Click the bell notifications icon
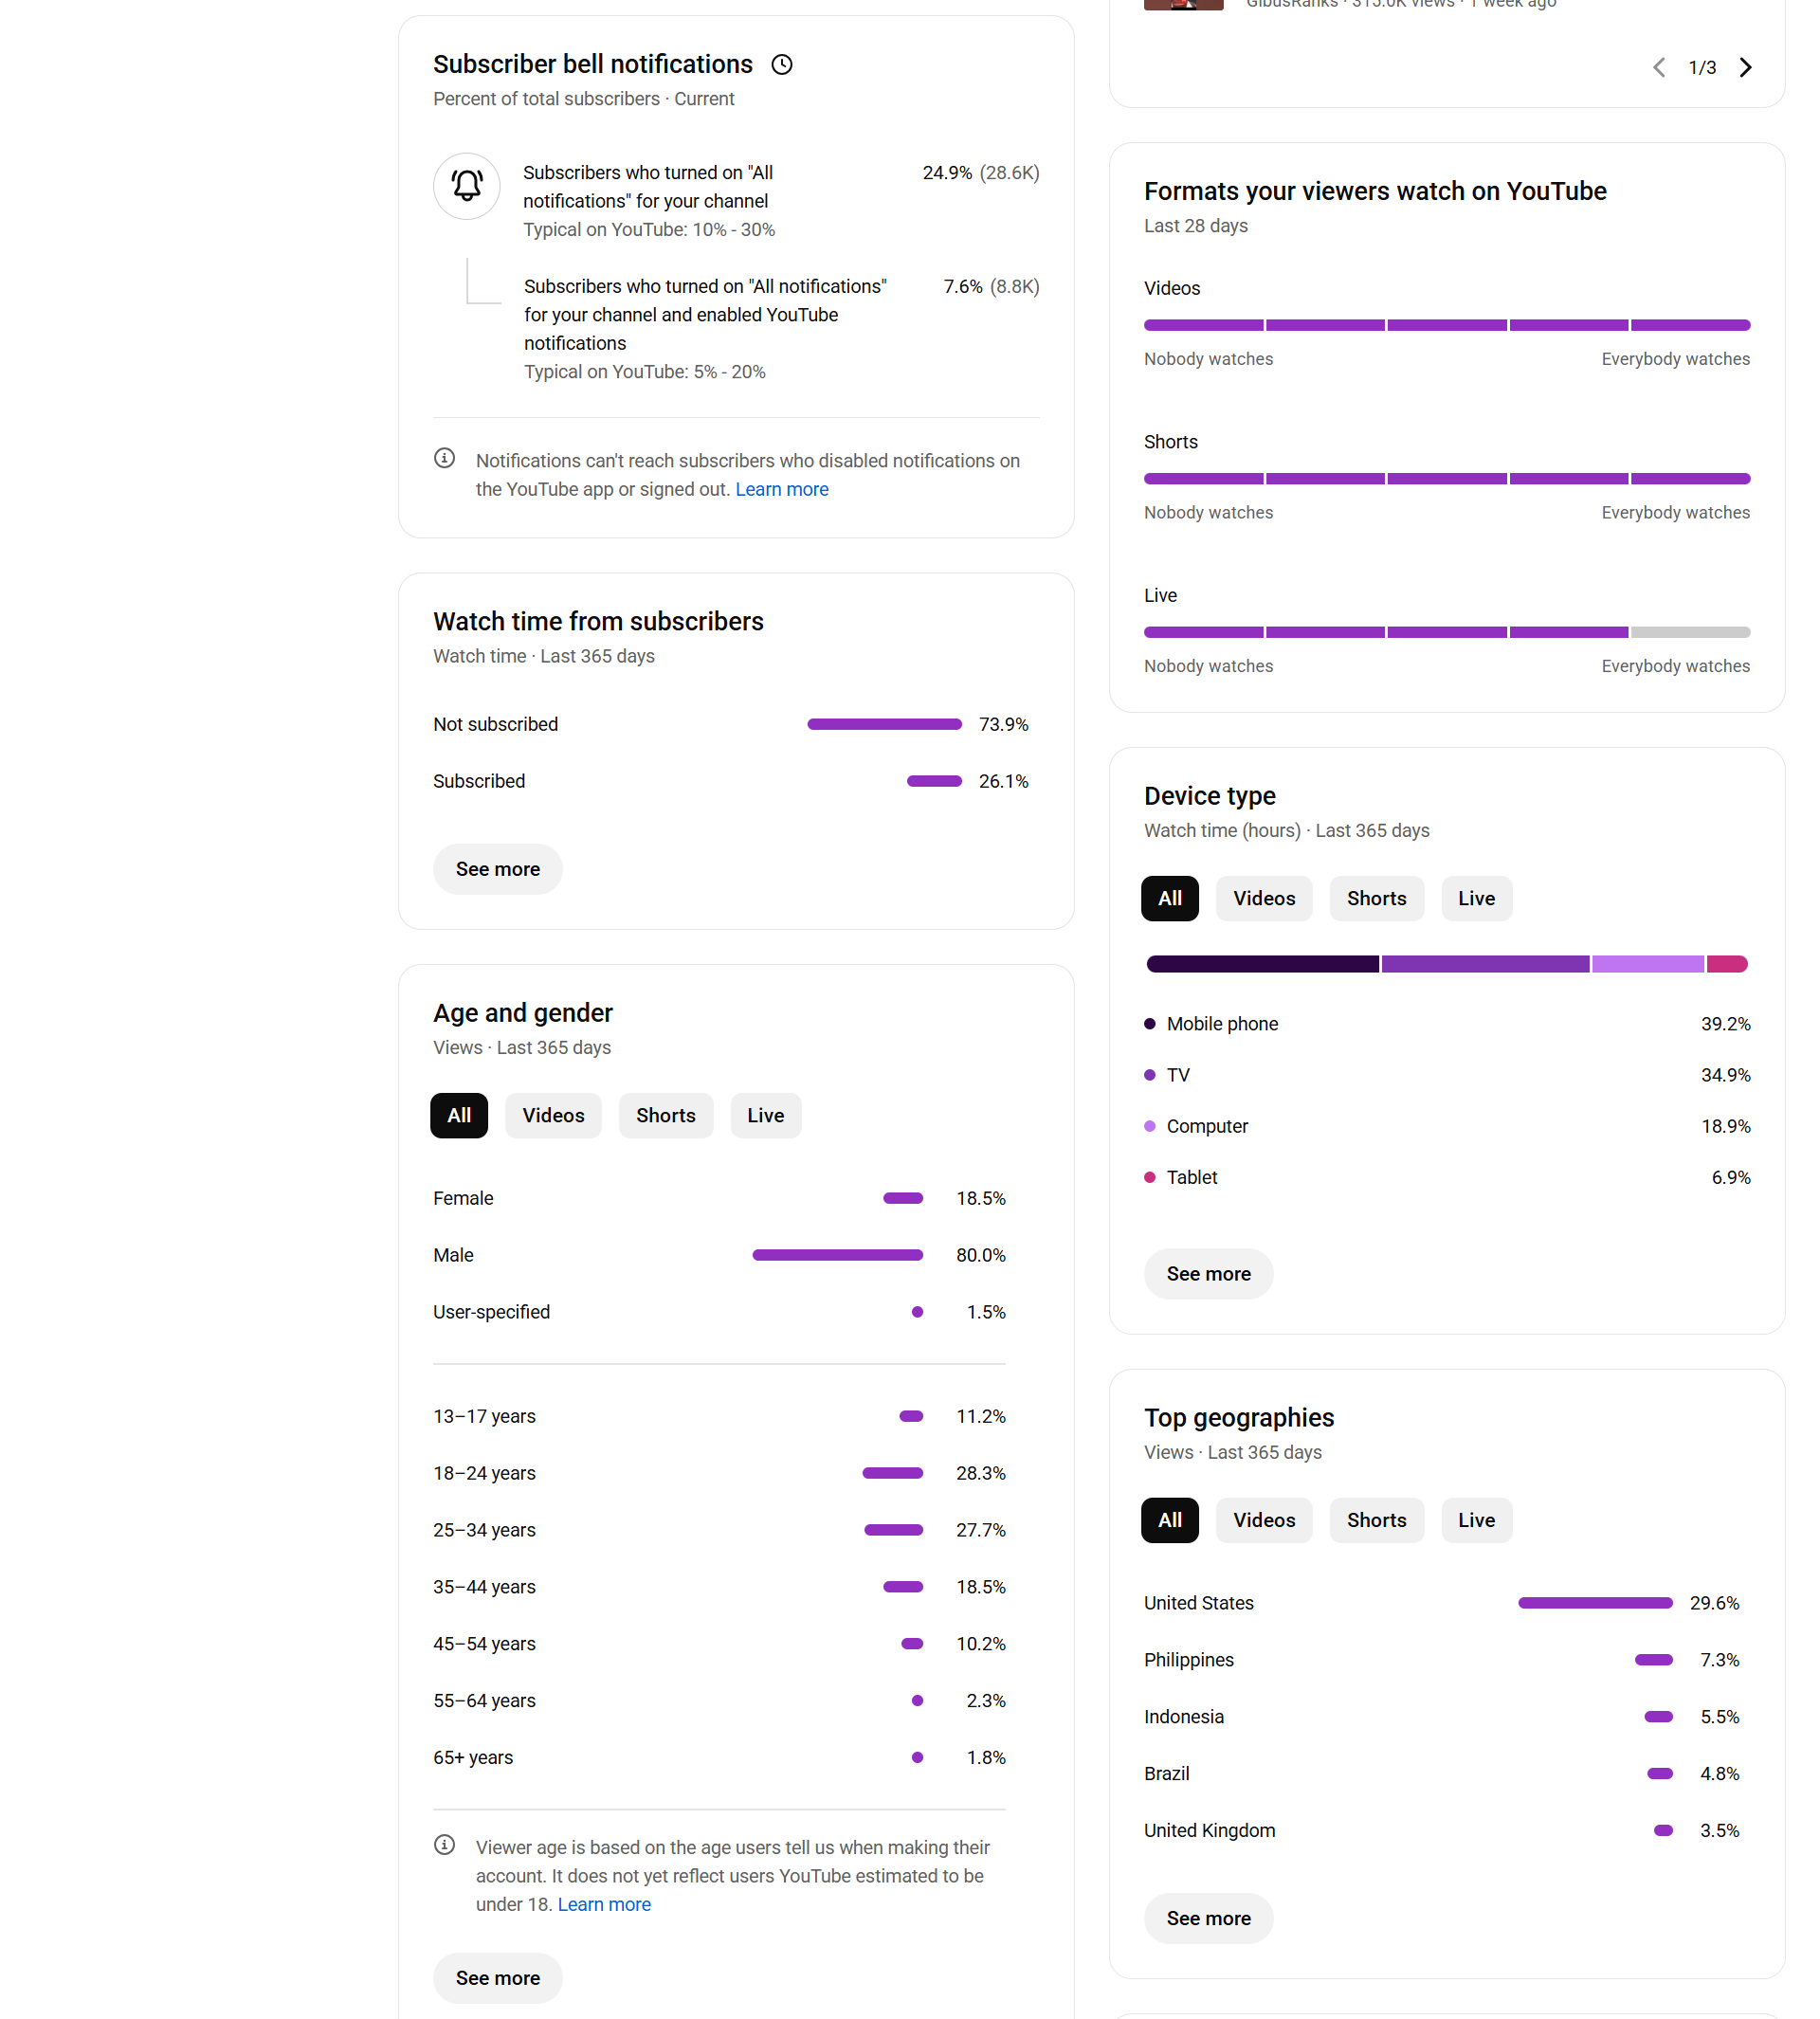Viewport: 1820px width, 2019px height. coord(466,186)
